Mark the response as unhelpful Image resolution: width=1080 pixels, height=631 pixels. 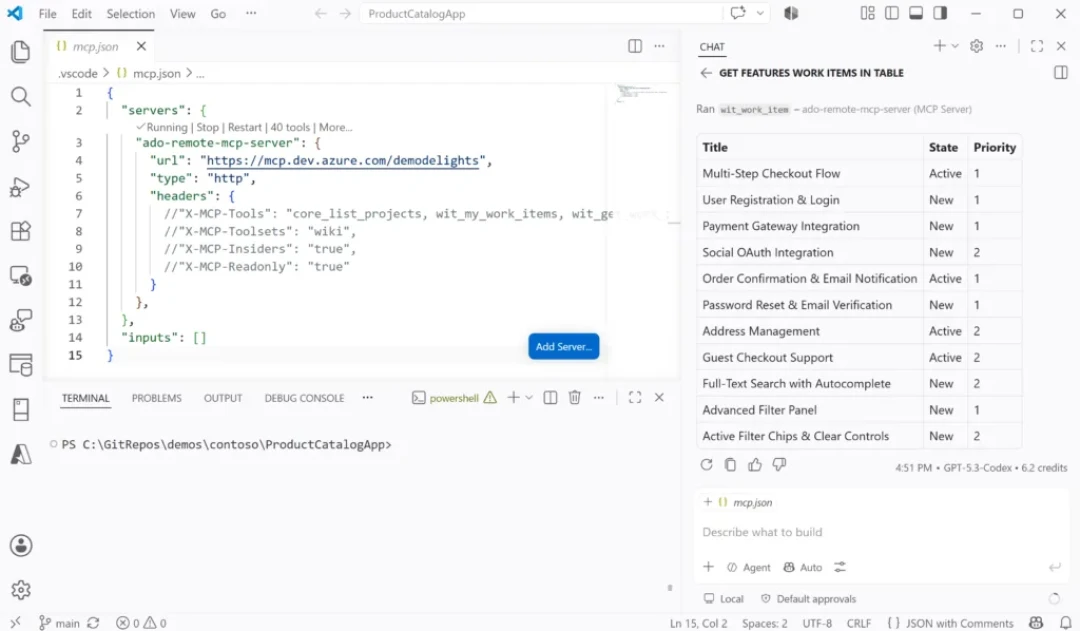point(779,465)
